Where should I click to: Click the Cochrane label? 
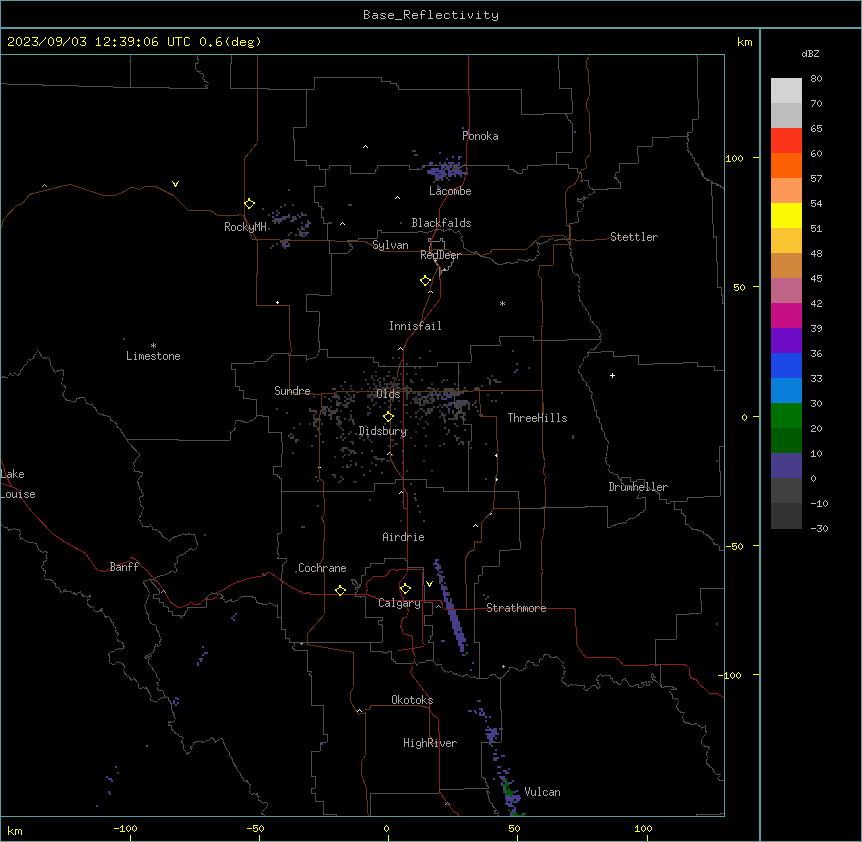click(x=322, y=568)
